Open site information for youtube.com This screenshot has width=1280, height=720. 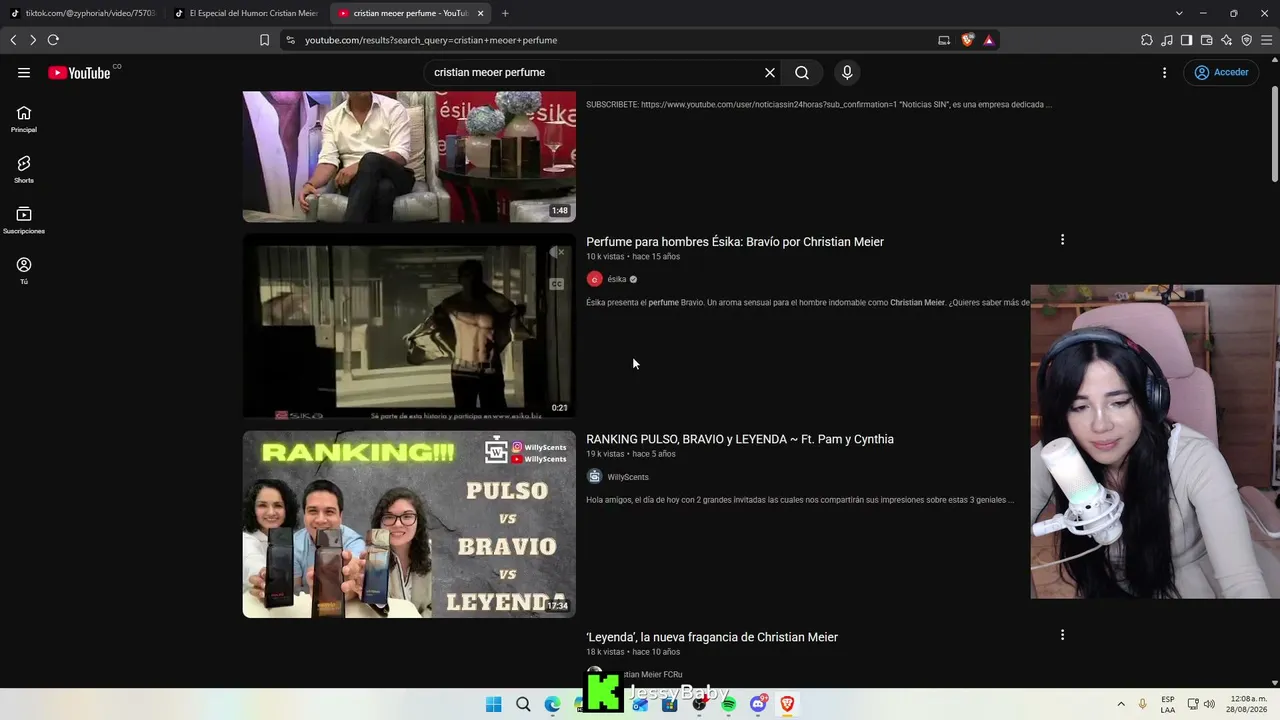(x=290, y=40)
